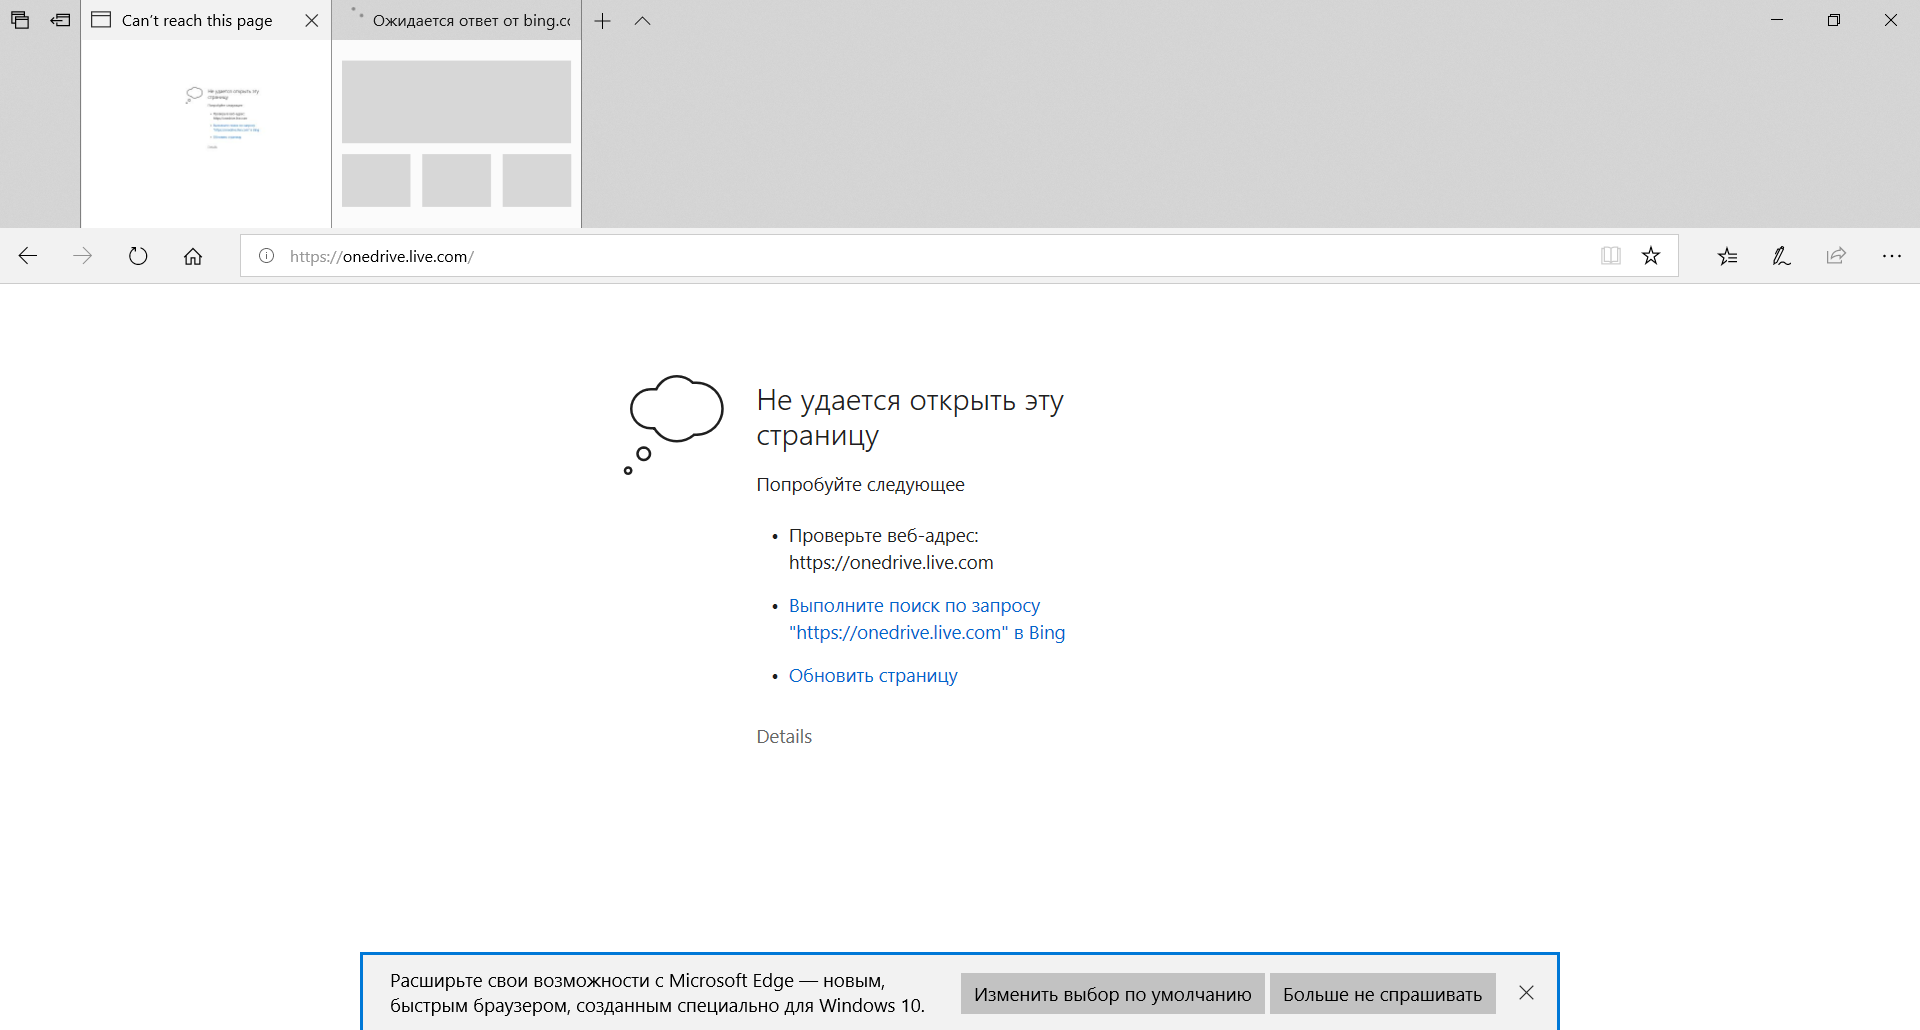Click Больше не спрашивать button
Screen dimensions: 1920x1030
coord(1382,994)
